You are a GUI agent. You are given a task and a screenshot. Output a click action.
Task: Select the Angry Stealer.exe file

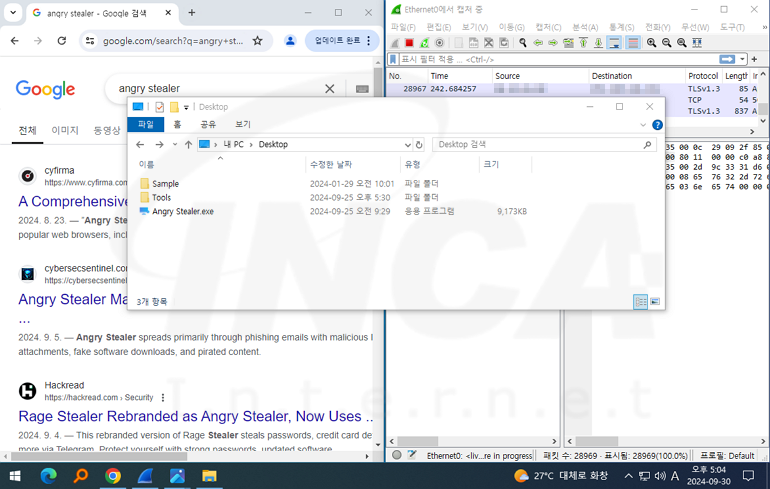pos(183,212)
